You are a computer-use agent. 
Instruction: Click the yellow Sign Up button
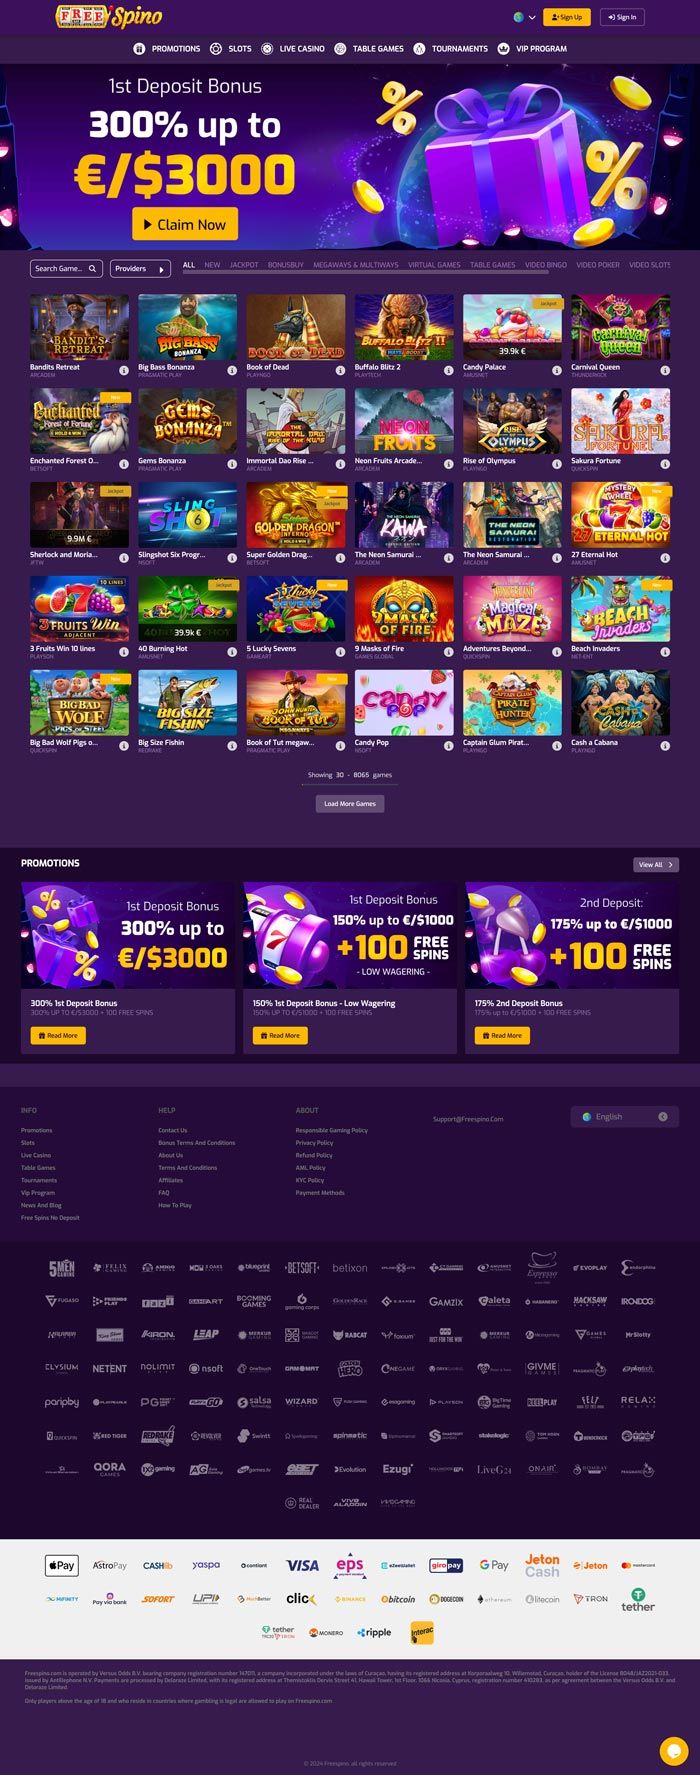click(x=566, y=17)
